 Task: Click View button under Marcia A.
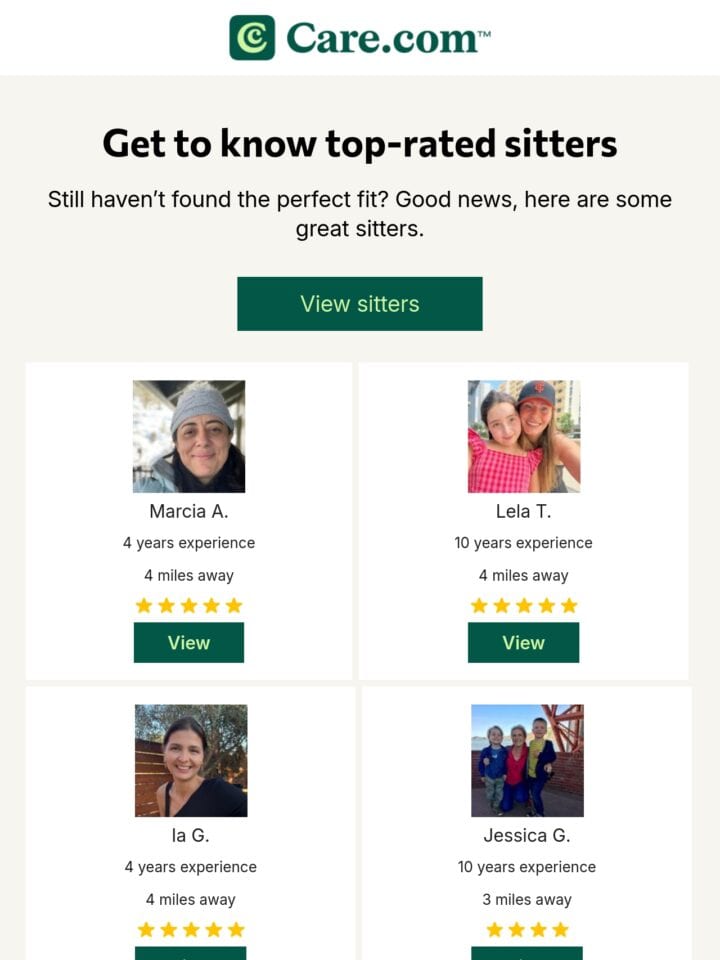[x=189, y=642]
